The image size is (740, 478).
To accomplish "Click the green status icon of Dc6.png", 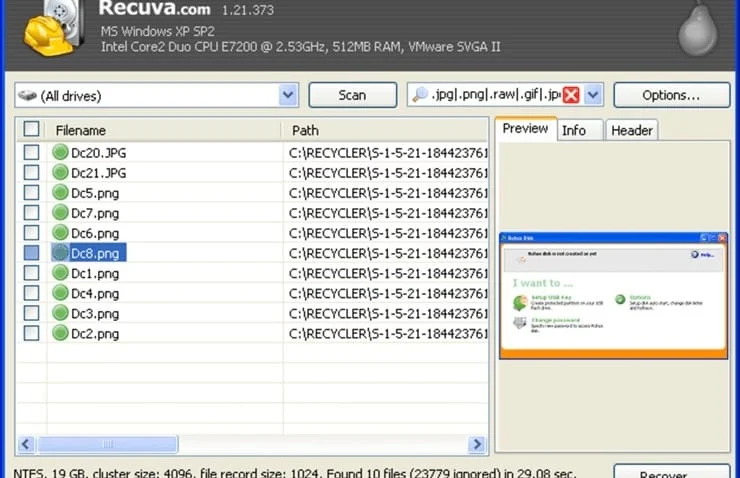I will (x=60, y=233).
